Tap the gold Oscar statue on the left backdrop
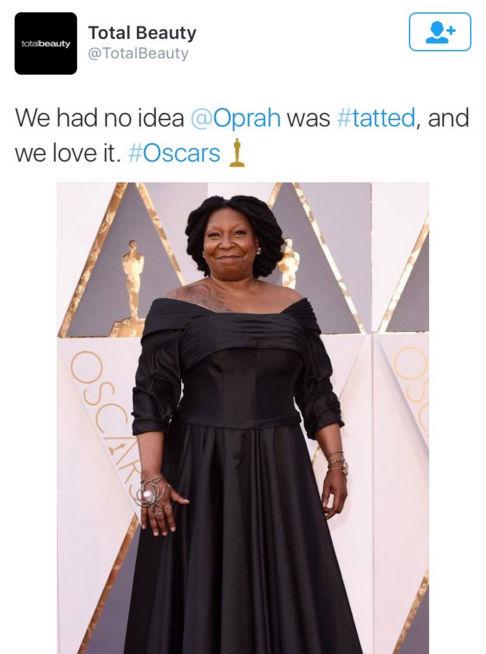Viewport: 486px width, 654px height. tap(131, 288)
